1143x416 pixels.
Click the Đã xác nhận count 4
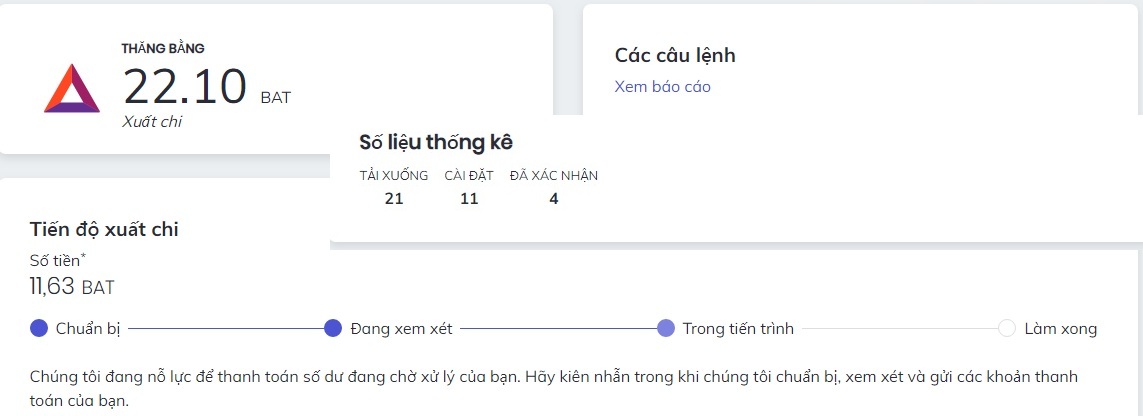click(x=554, y=198)
